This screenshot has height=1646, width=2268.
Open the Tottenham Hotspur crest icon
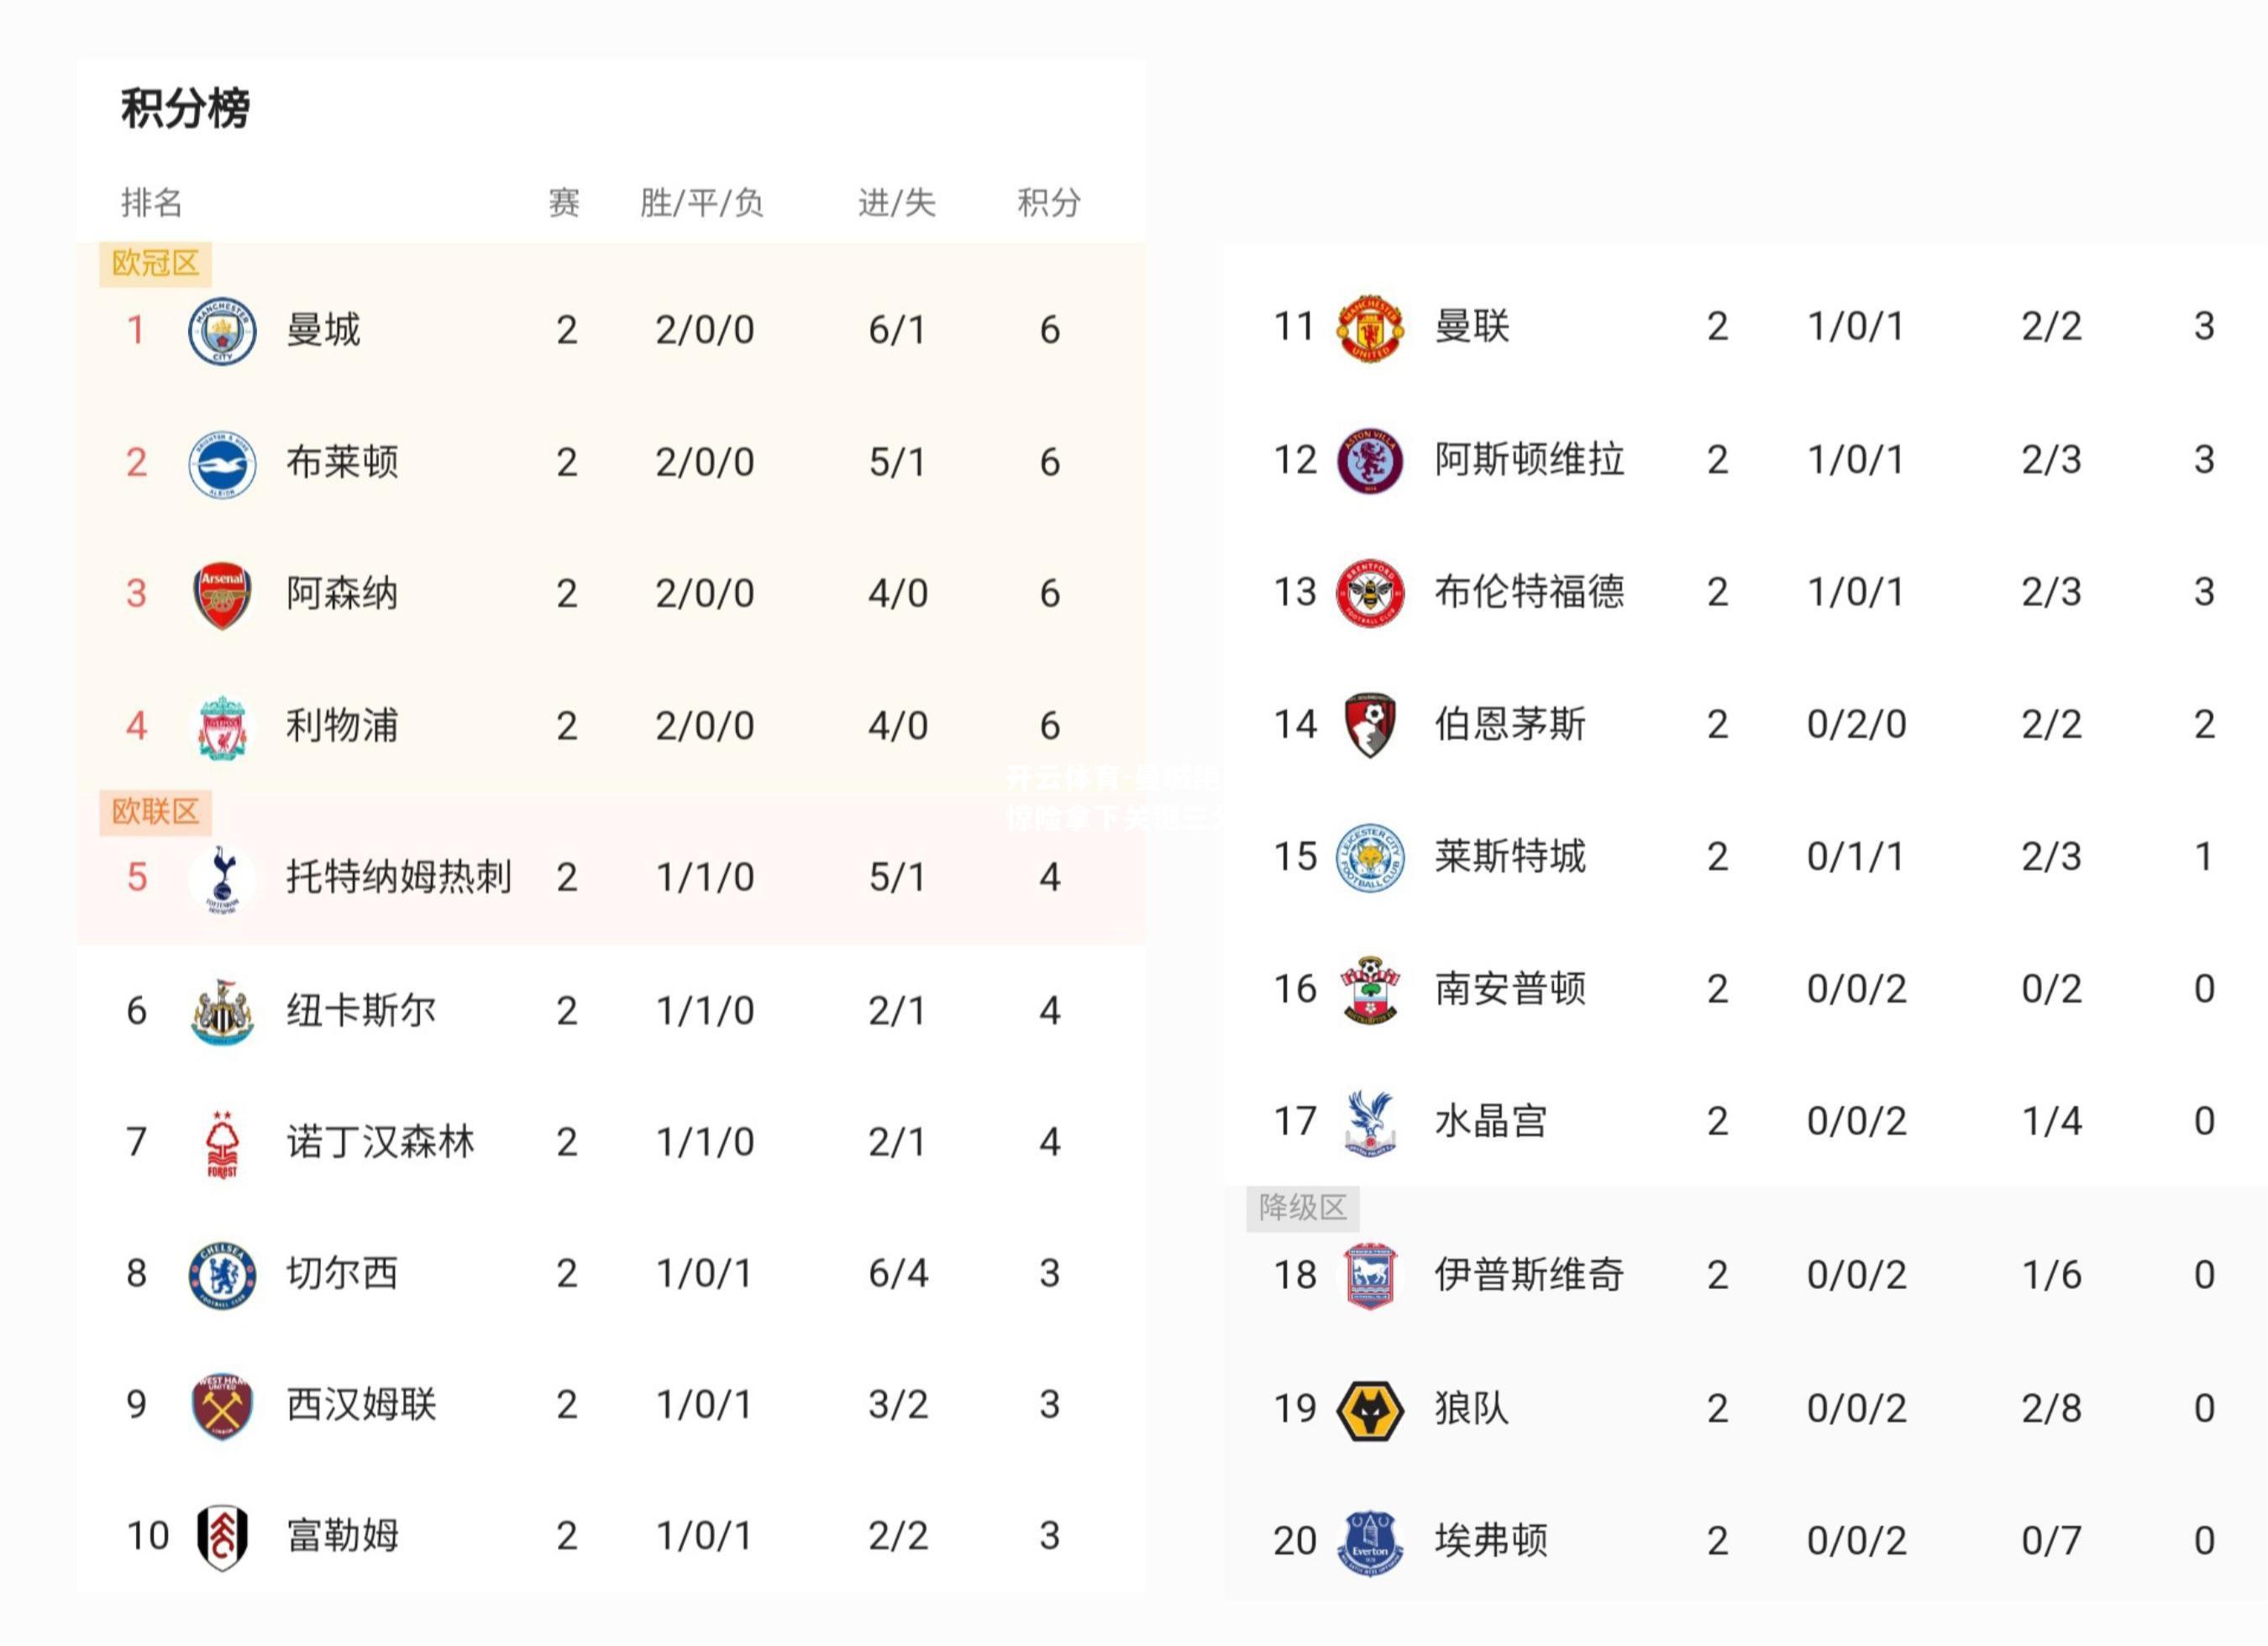[x=222, y=879]
